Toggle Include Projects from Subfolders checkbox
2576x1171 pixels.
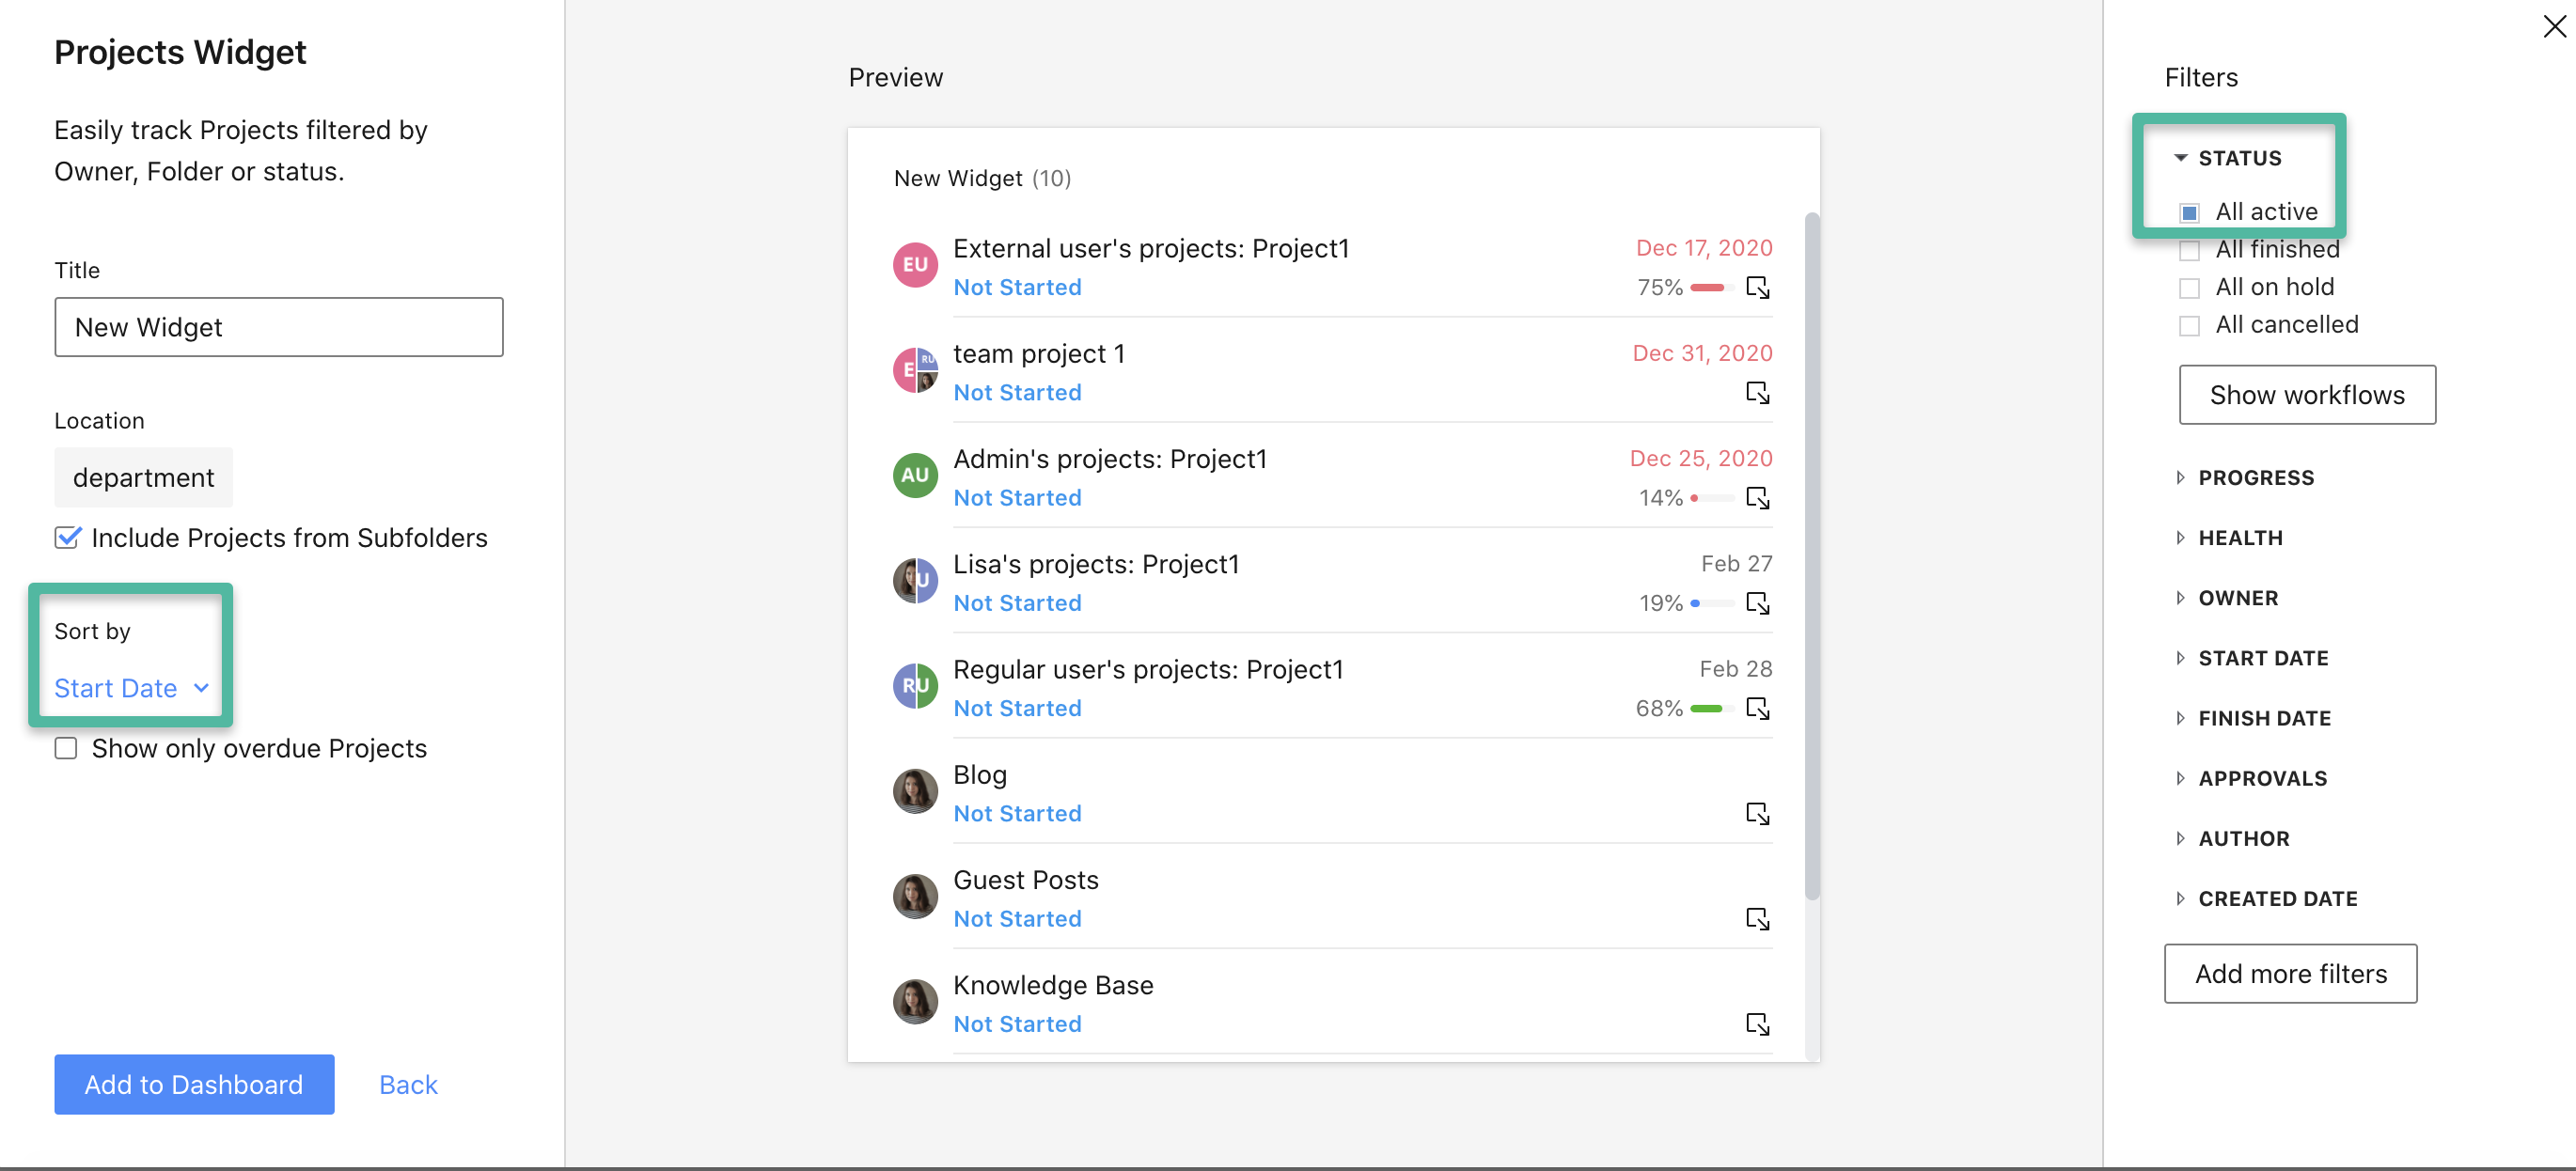(67, 538)
